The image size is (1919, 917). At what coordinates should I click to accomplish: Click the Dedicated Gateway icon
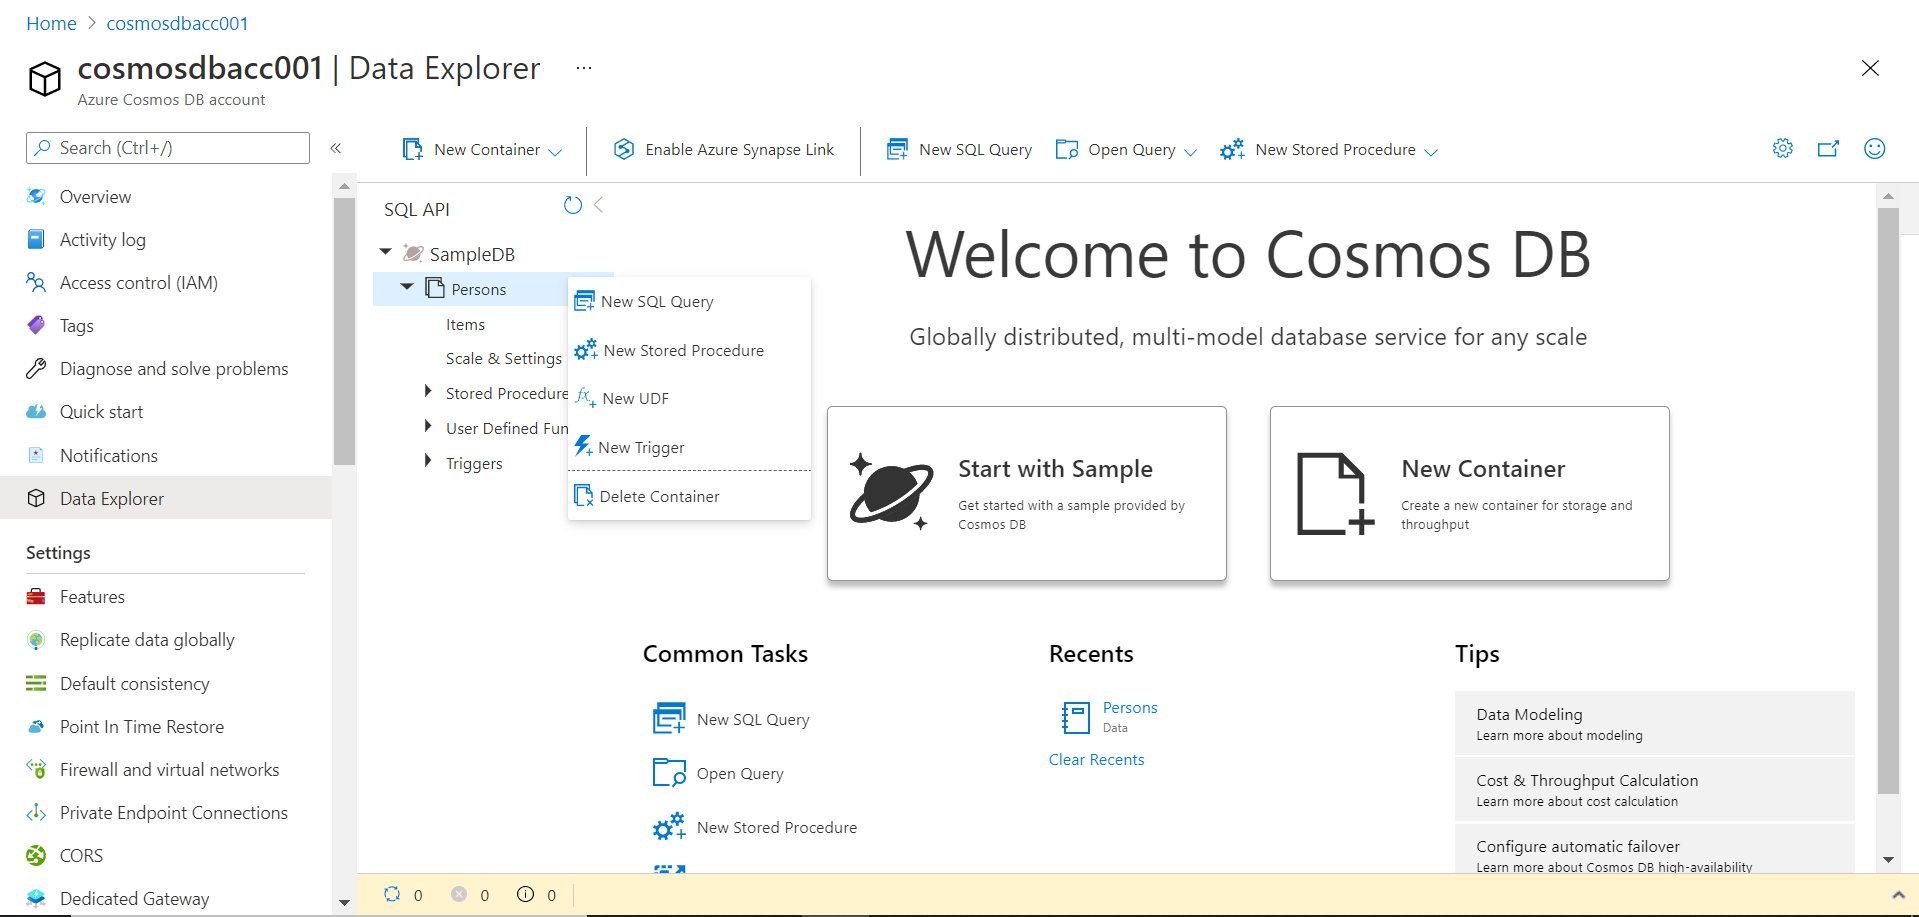pos(36,899)
